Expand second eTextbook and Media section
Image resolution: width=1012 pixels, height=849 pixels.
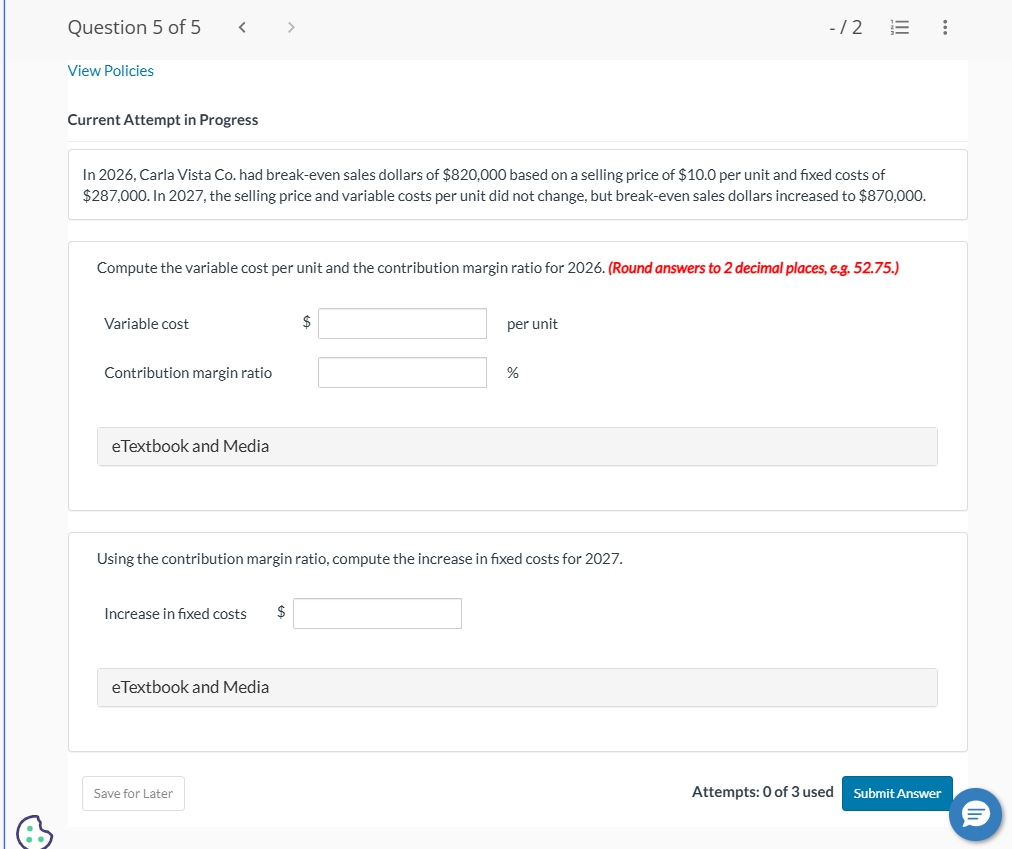click(x=517, y=687)
